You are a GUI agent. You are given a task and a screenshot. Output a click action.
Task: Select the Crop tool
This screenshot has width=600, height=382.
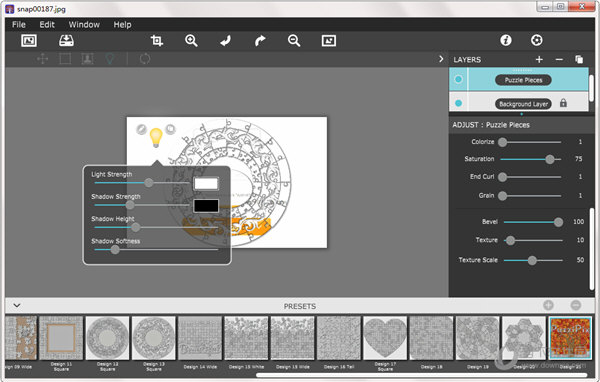(157, 41)
